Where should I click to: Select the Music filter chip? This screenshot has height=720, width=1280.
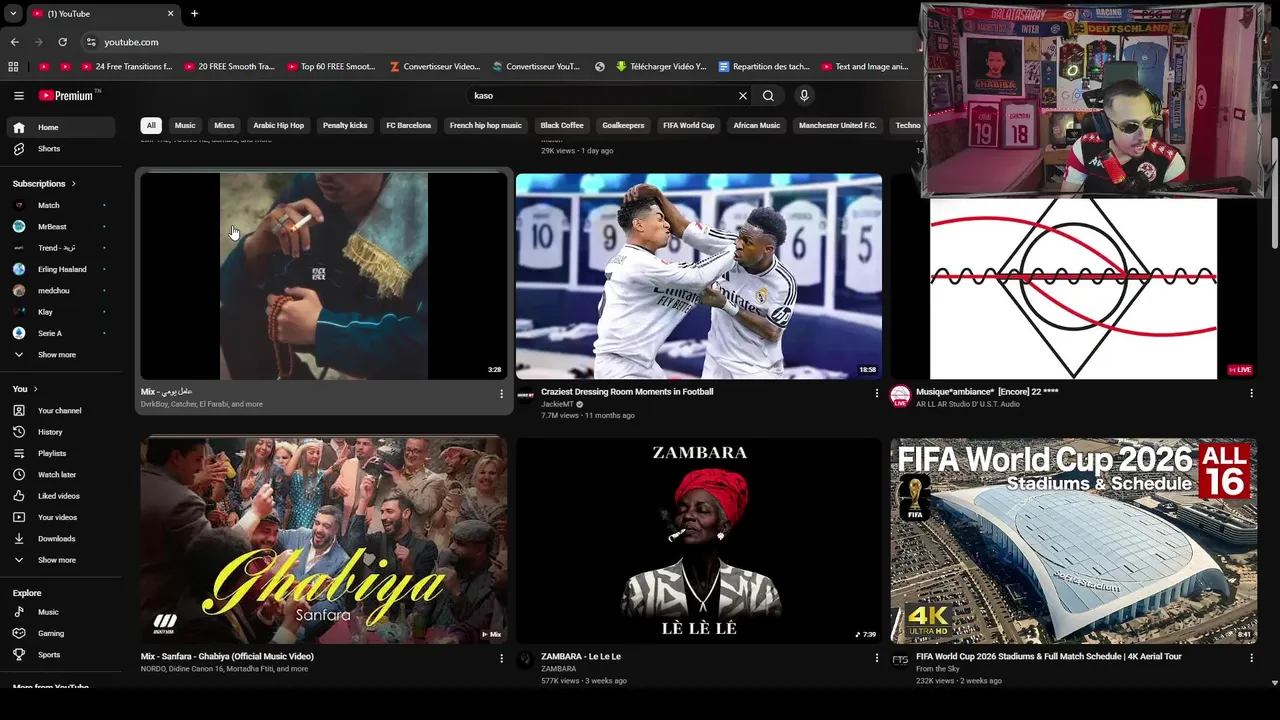[185, 126]
